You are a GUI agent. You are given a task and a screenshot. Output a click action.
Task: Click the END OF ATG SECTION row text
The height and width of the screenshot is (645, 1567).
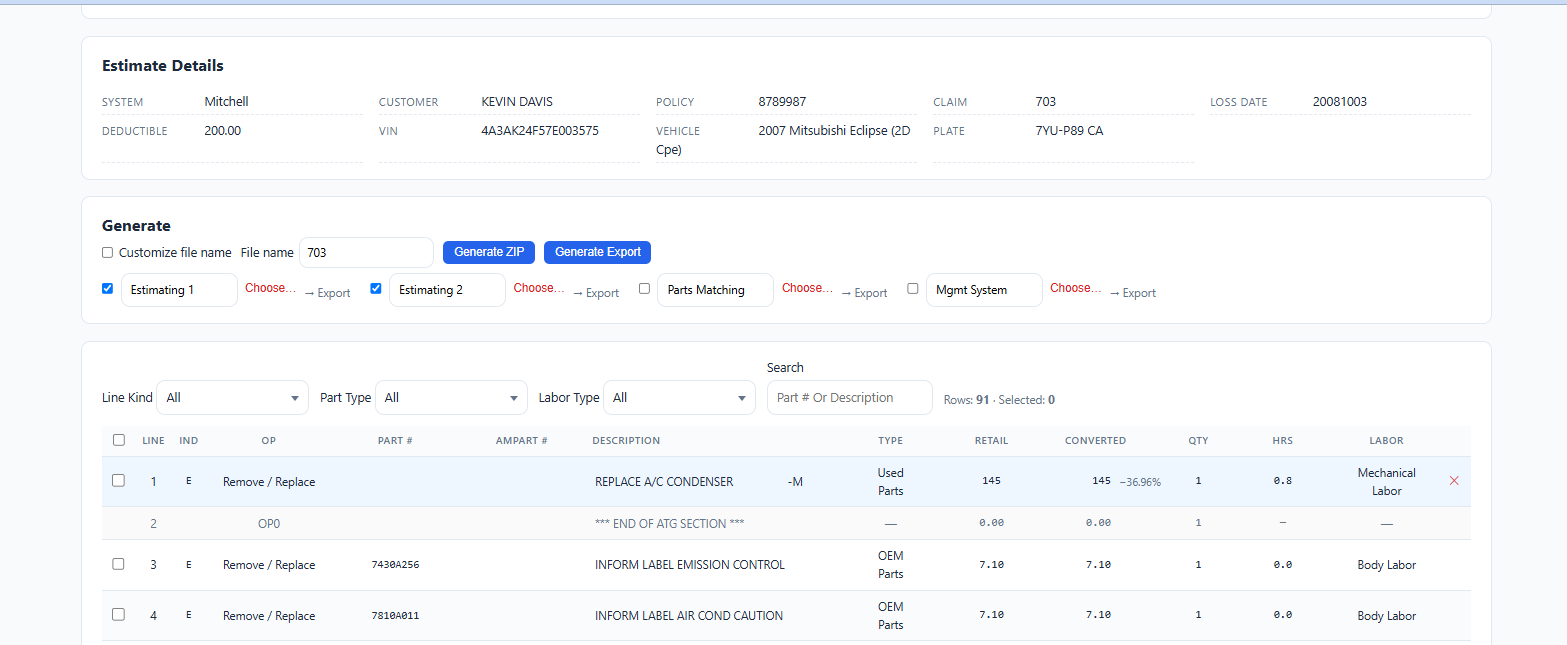pyautogui.click(x=669, y=523)
